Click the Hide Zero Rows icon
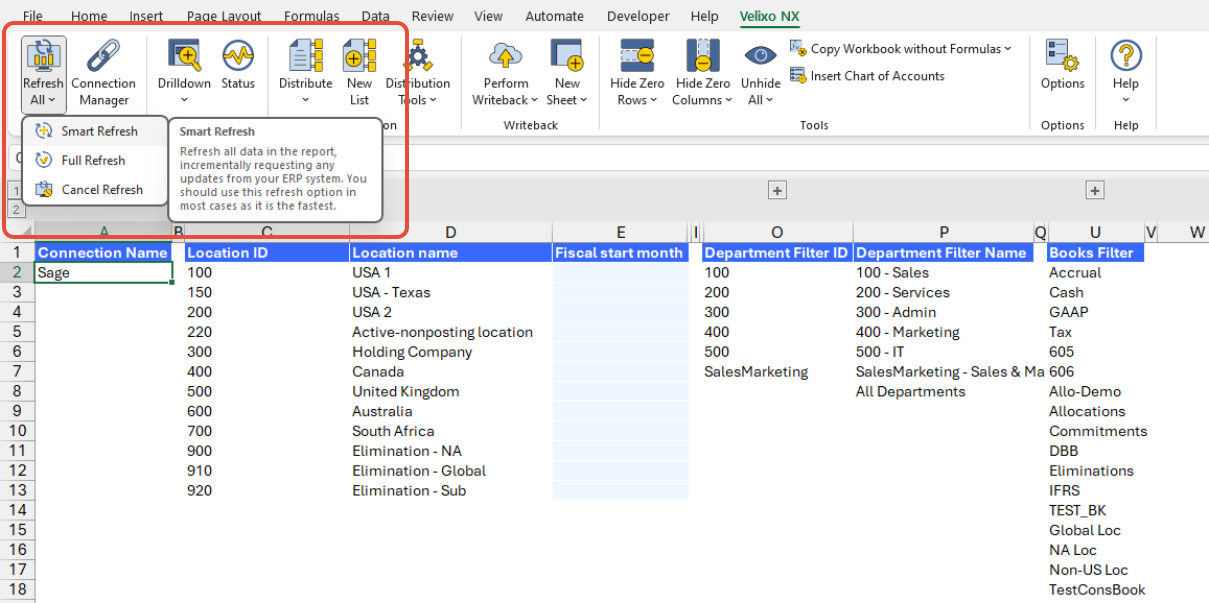This screenshot has height=603, width=1209. (x=637, y=55)
